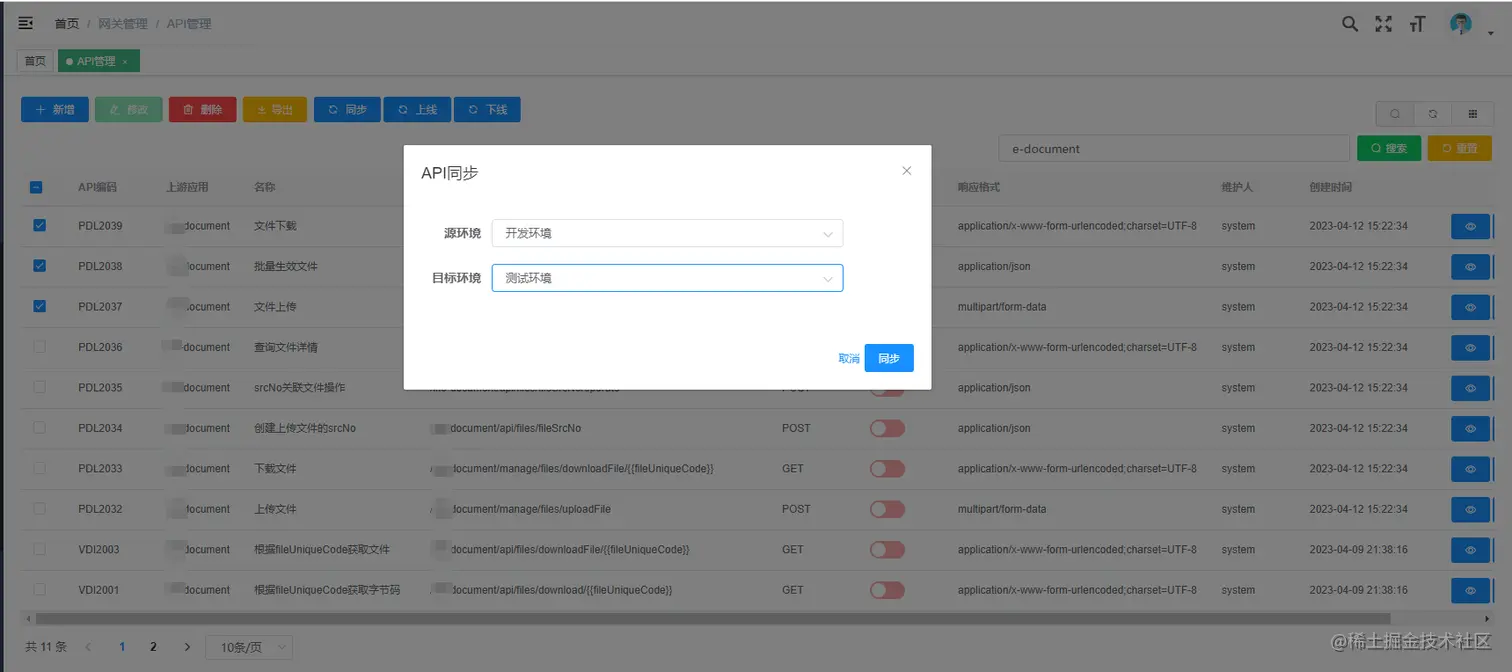Toggle the select-all checkbox in table header

36,187
